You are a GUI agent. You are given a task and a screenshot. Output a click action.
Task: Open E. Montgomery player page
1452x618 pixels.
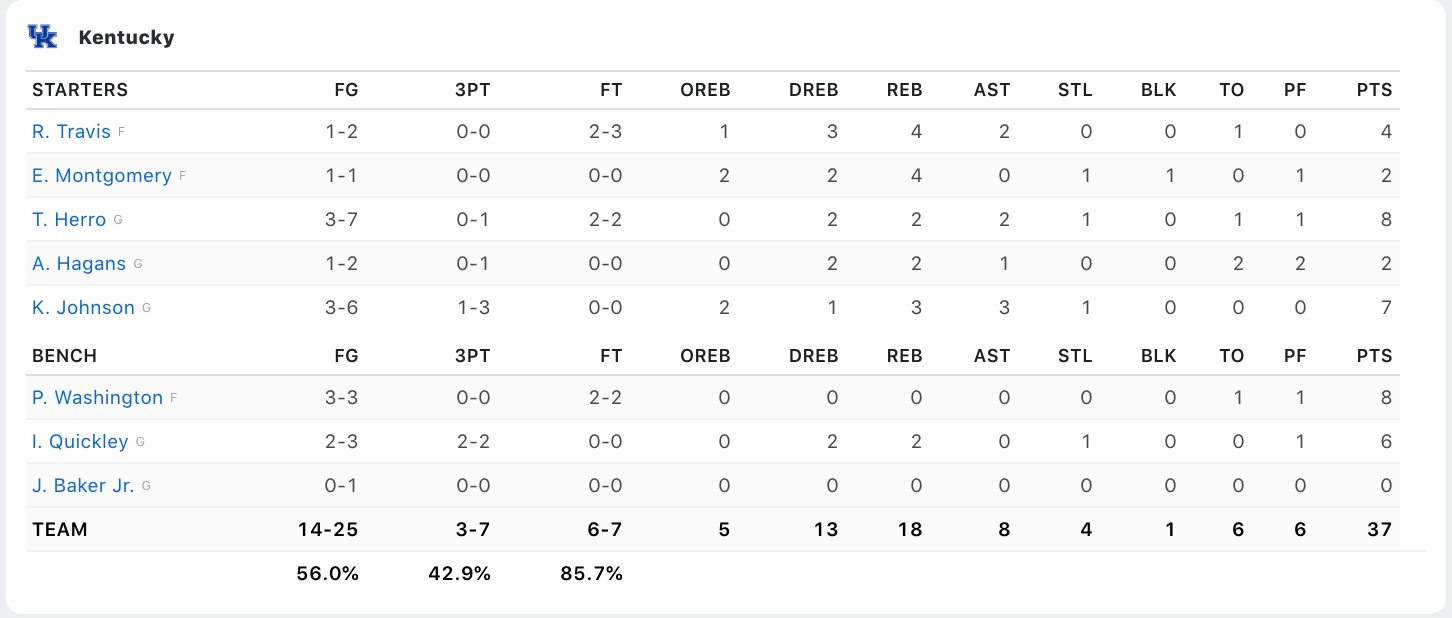coord(101,176)
